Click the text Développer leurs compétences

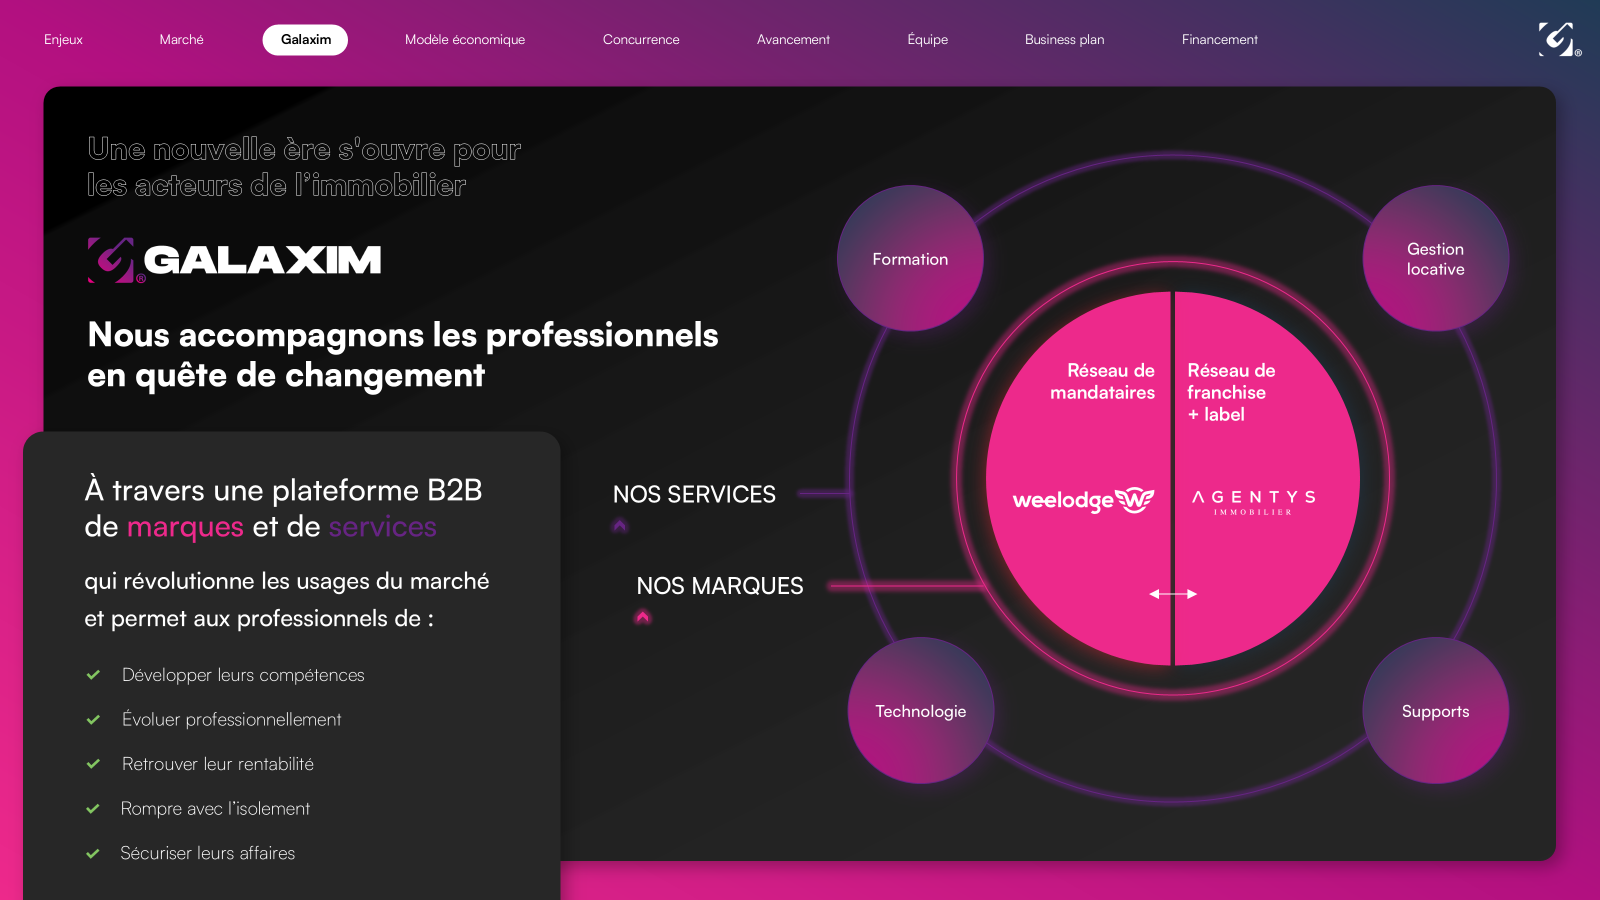[243, 675]
